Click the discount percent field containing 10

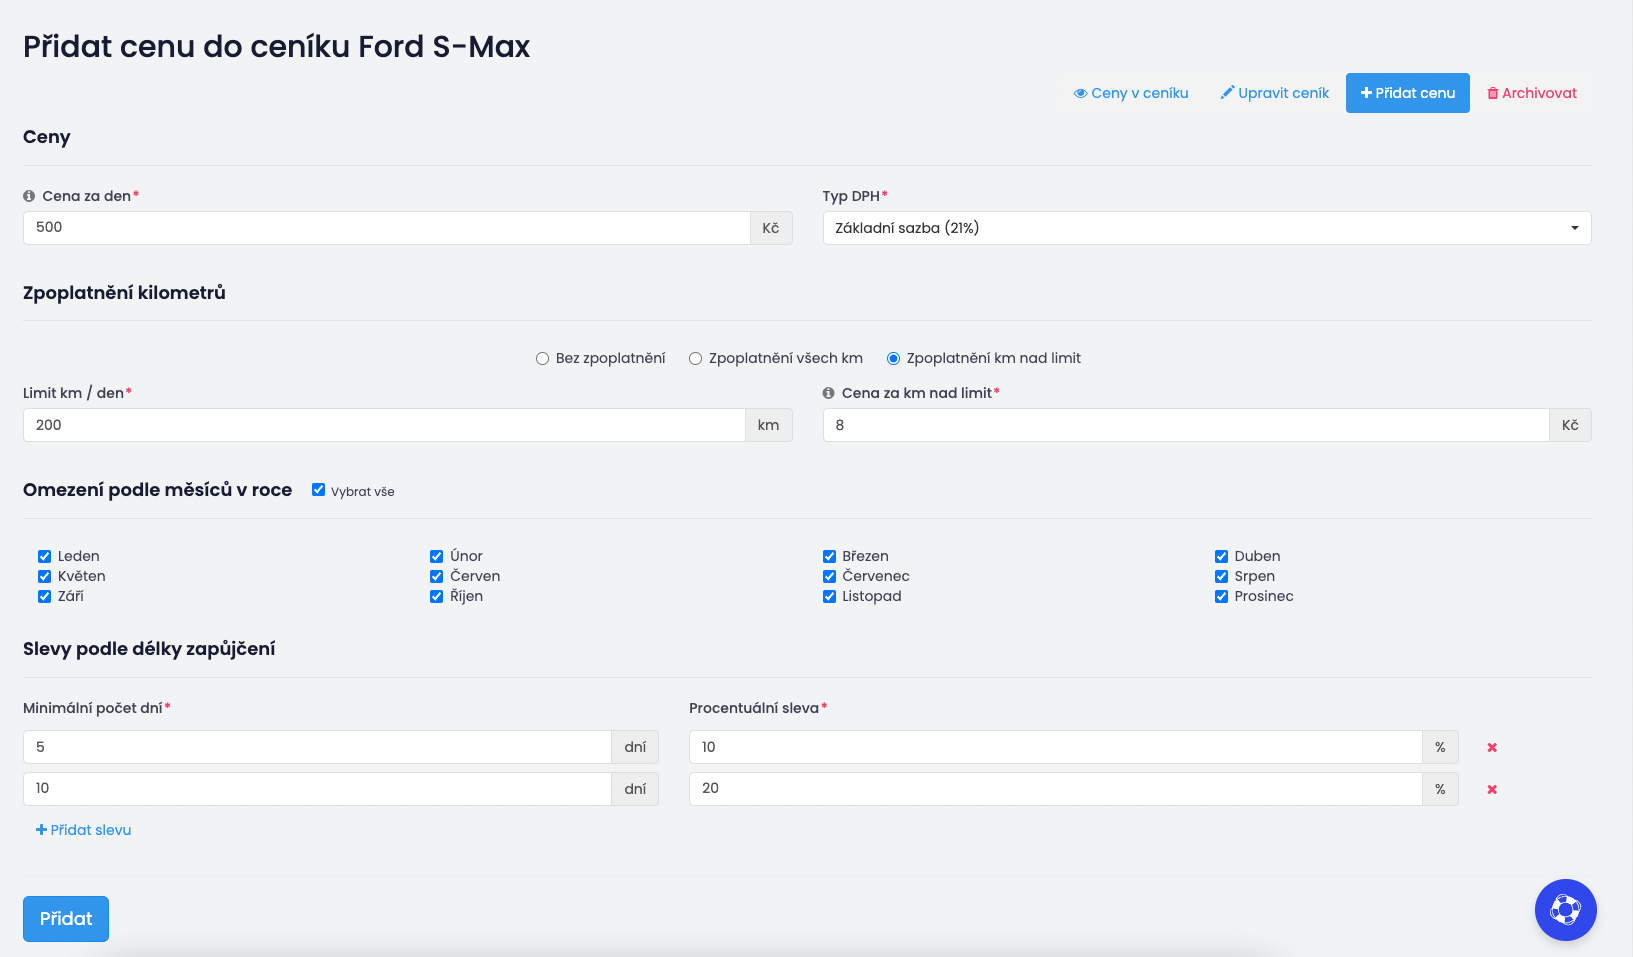(1055, 747)
